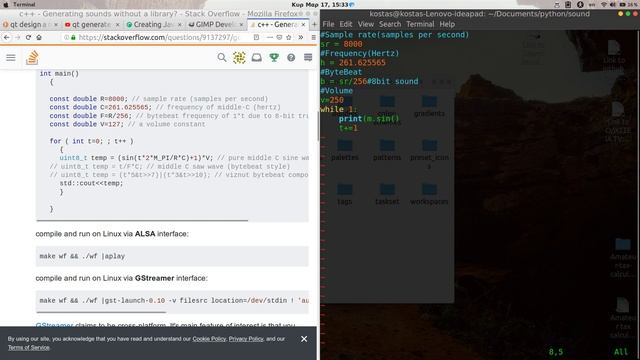The width and height of the screenshot is (640, 360).
Task: Click the yellow-green user avatar icon
Action: [239, 58]
